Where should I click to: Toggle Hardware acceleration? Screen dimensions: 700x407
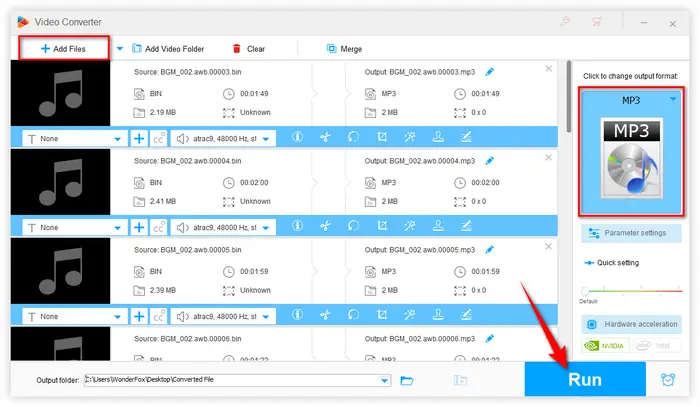click(631, 324)
